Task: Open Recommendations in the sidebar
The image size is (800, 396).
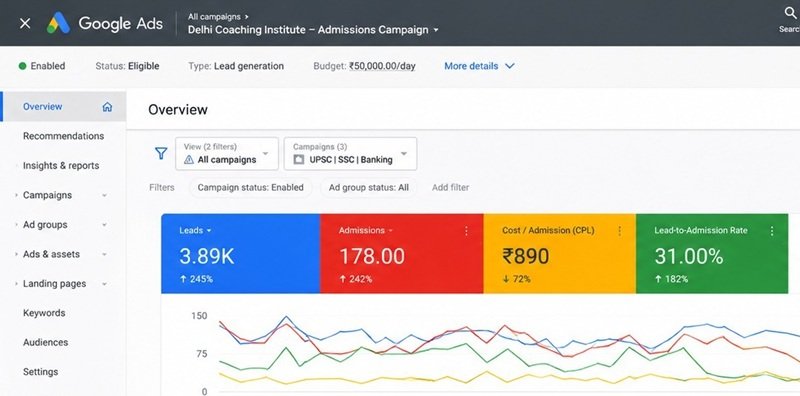Action: [x=63, y=136]
